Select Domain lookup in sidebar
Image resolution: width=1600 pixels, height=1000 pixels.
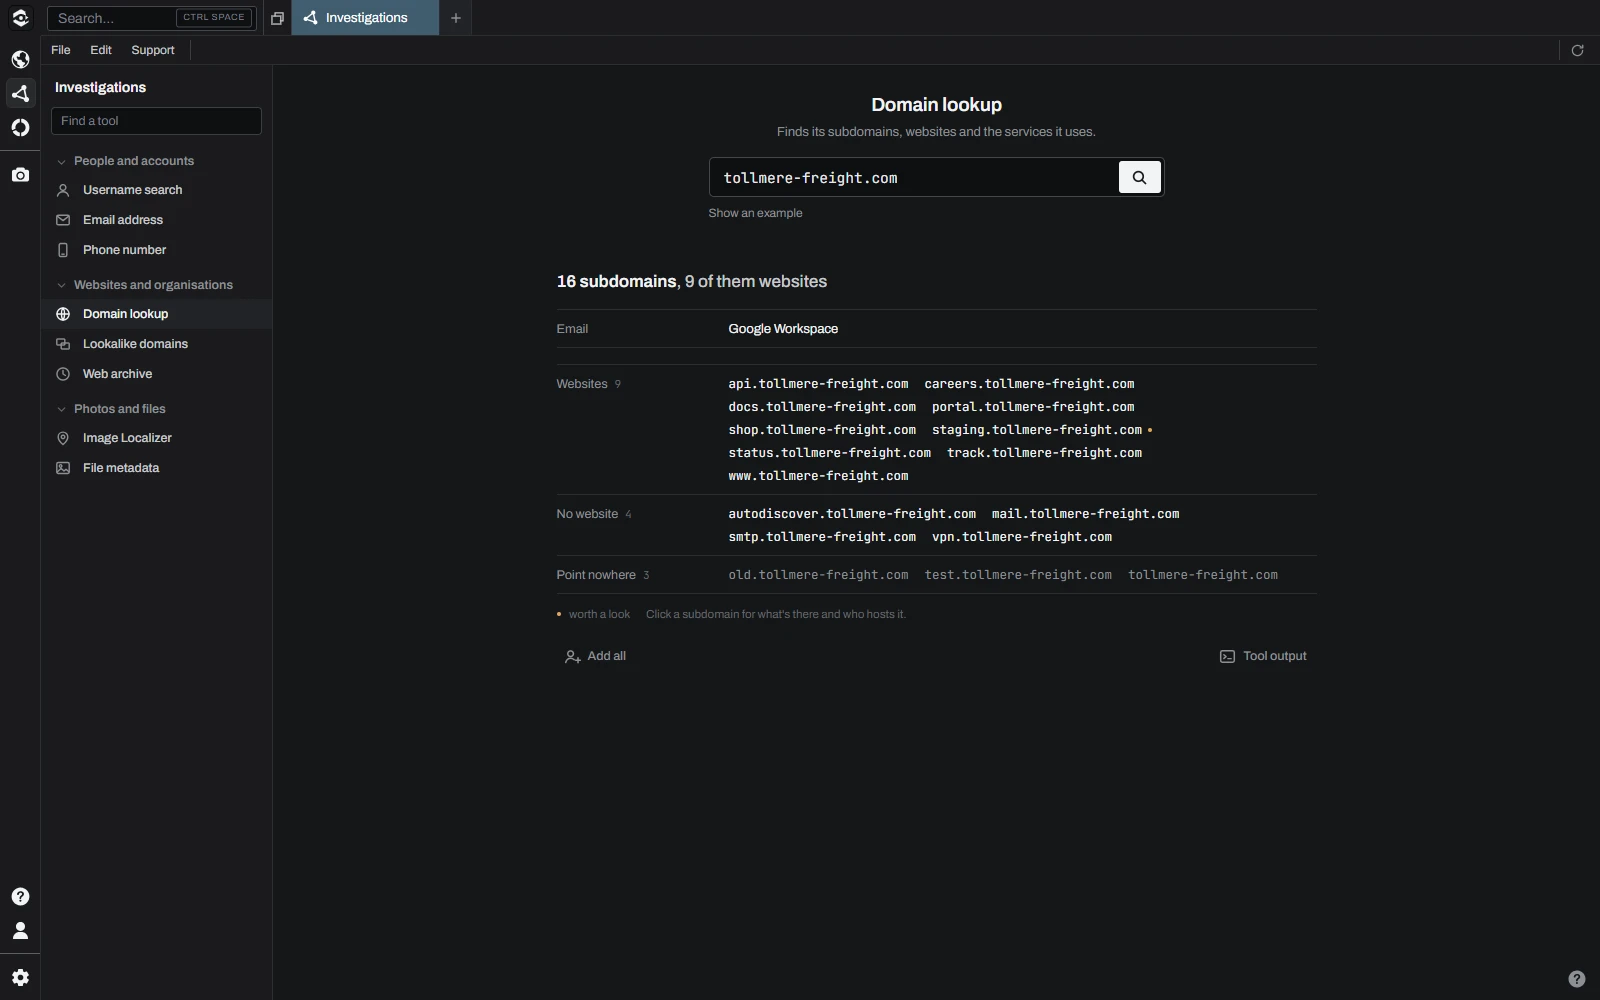tap(157, 314)
